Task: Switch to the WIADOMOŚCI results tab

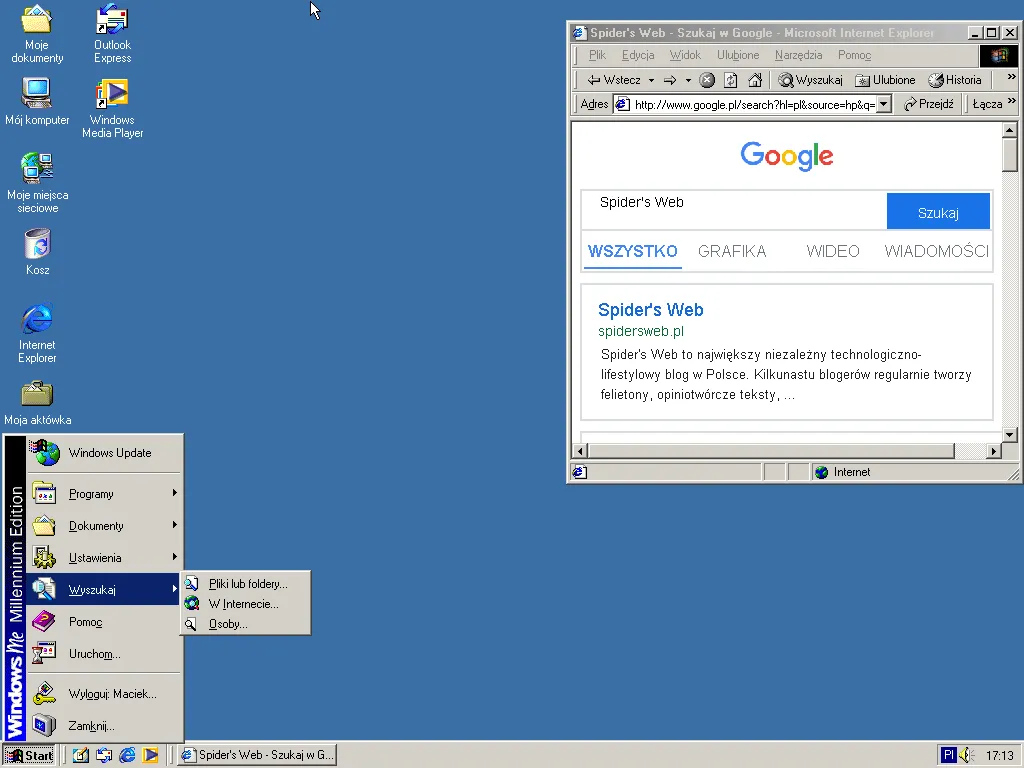Action: coord(936,251)
